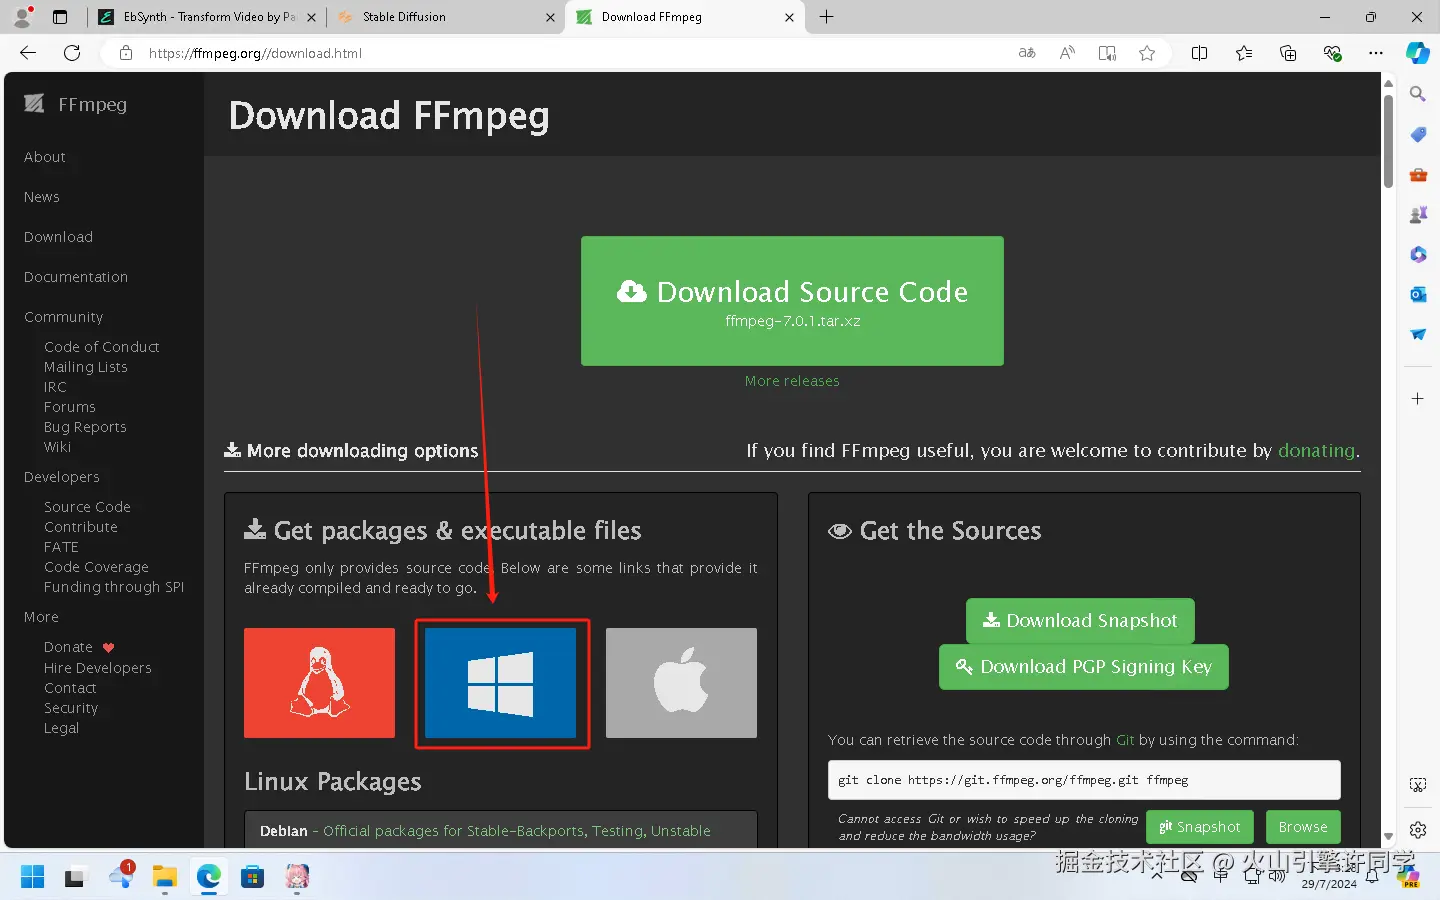Open Community section in sidebar
Screen dimensions: 1440x900
point(64,317)
